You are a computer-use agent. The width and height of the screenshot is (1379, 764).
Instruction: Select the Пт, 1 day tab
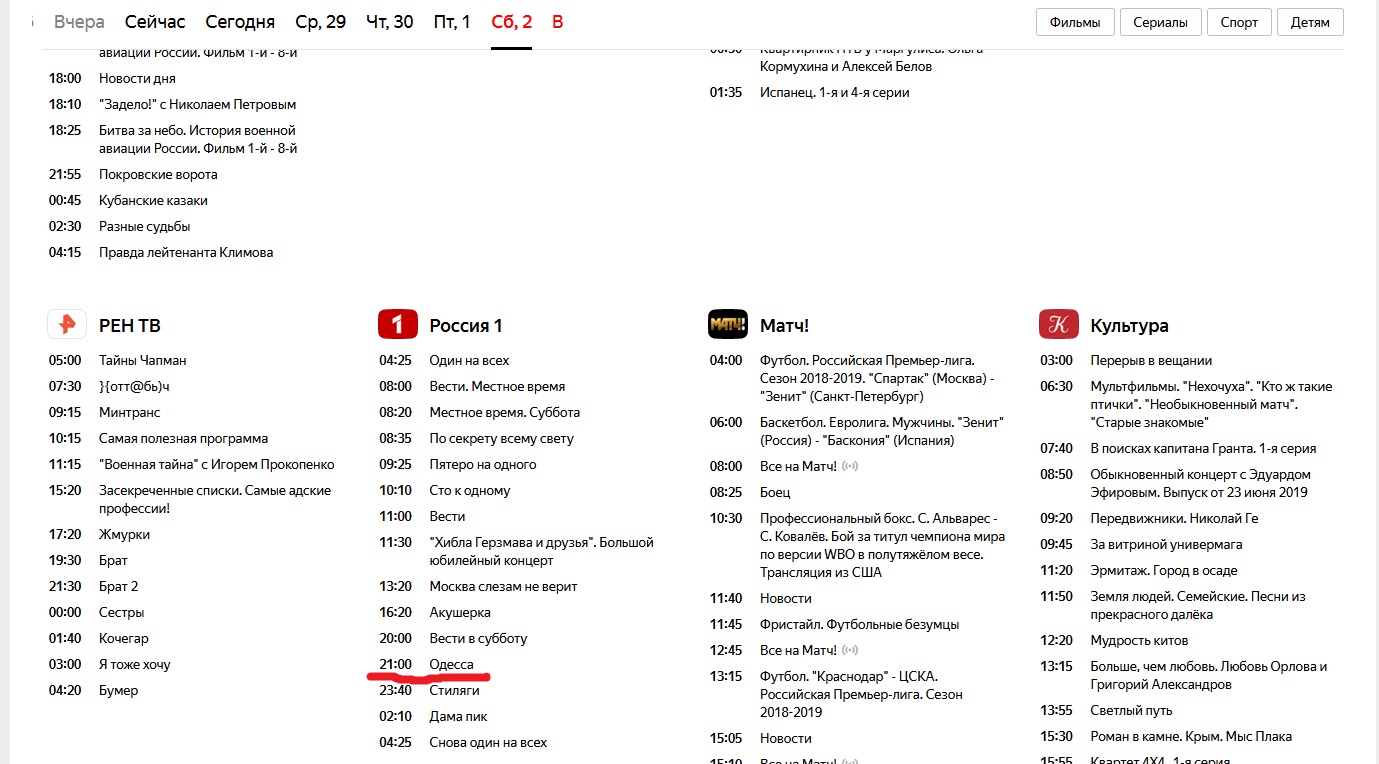click(x=452, y=22)
